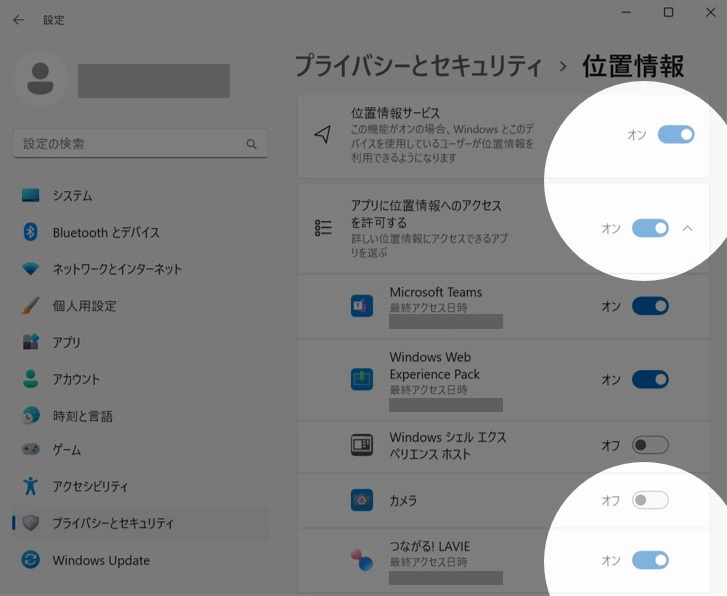This screenshot has height=596, width=727.
Task: Toggle つながる! LAVIE location access
Action: [x=650, y=560]
